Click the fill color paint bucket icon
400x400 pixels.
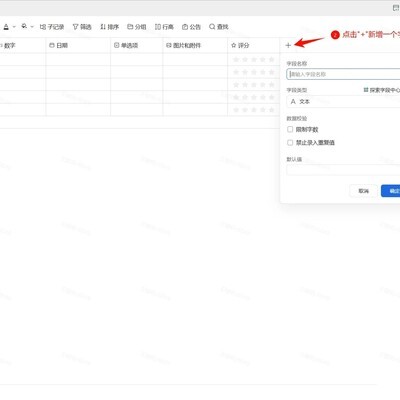click(x=24, y=26)
